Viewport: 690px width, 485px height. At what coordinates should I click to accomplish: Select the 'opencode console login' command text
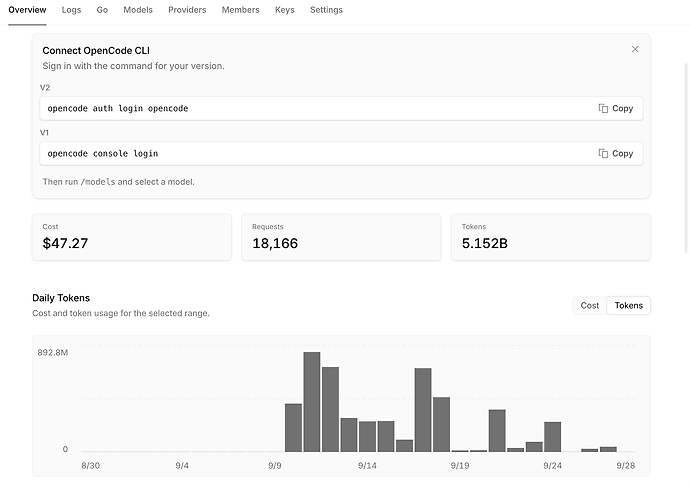point(103,154)
